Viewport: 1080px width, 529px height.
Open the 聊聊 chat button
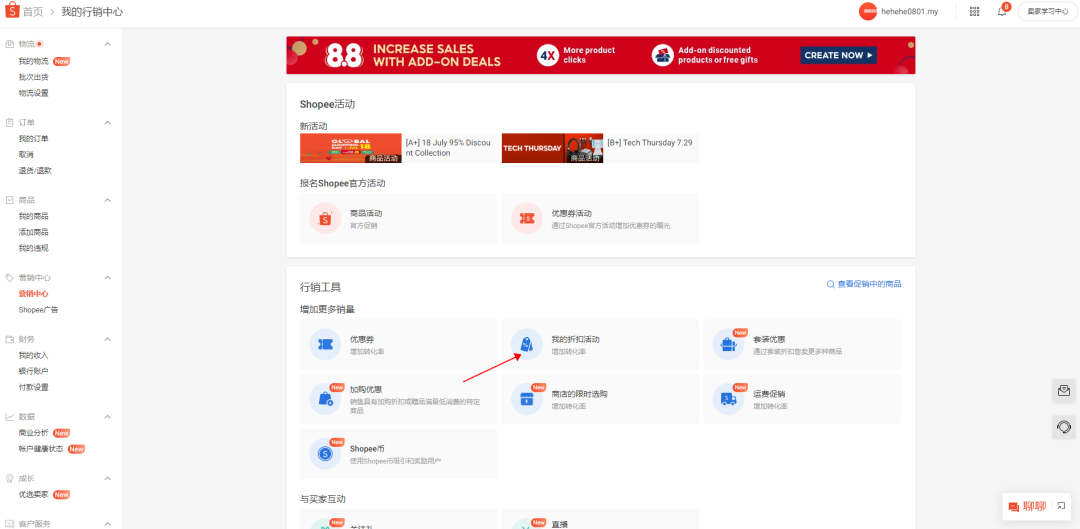pyautogui.click(x=1034, y=507)
